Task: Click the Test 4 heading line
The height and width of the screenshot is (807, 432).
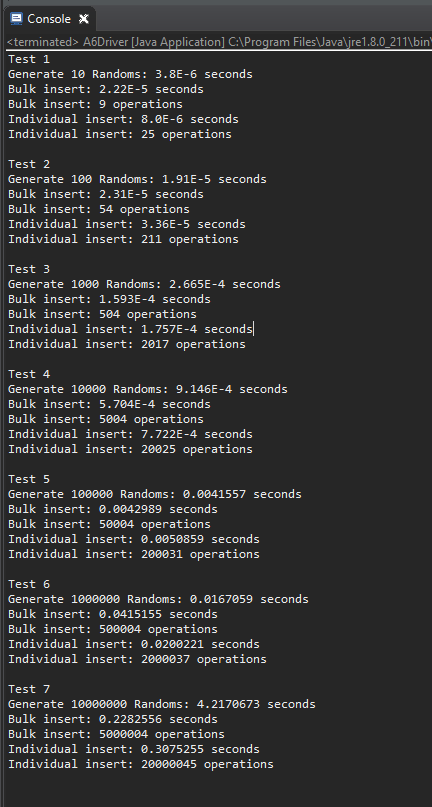Action: coord(29,374)
